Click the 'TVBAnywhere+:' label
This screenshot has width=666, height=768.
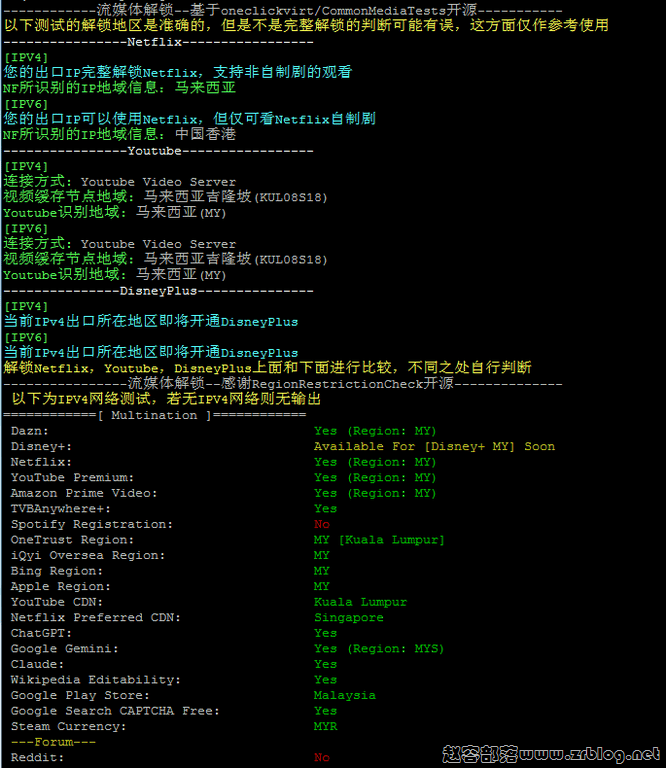click(61, 509)
